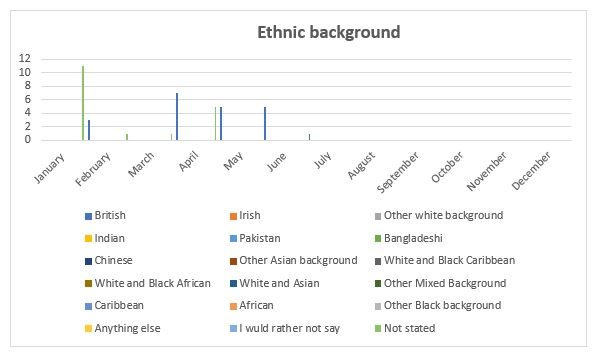This screenshot has height=362, width=598.
Task: Select the blue bar at May
Action: click(265, 124)
